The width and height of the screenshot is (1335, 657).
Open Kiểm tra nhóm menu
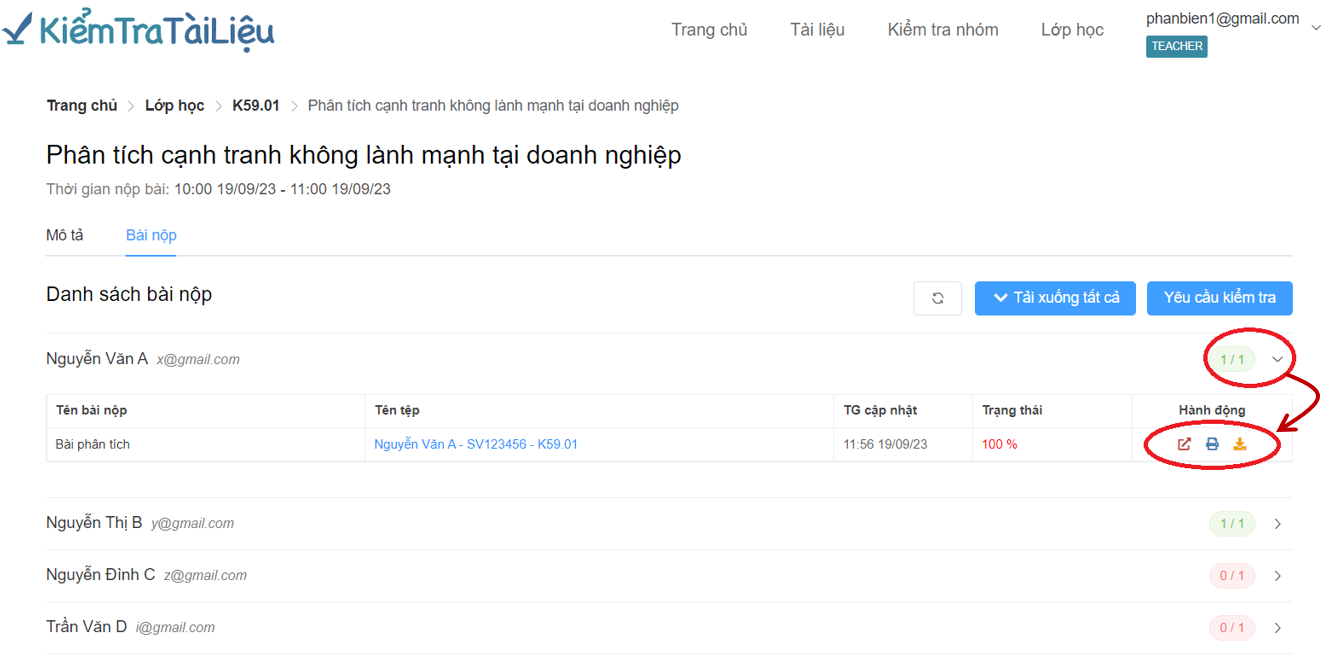(943, 30)
